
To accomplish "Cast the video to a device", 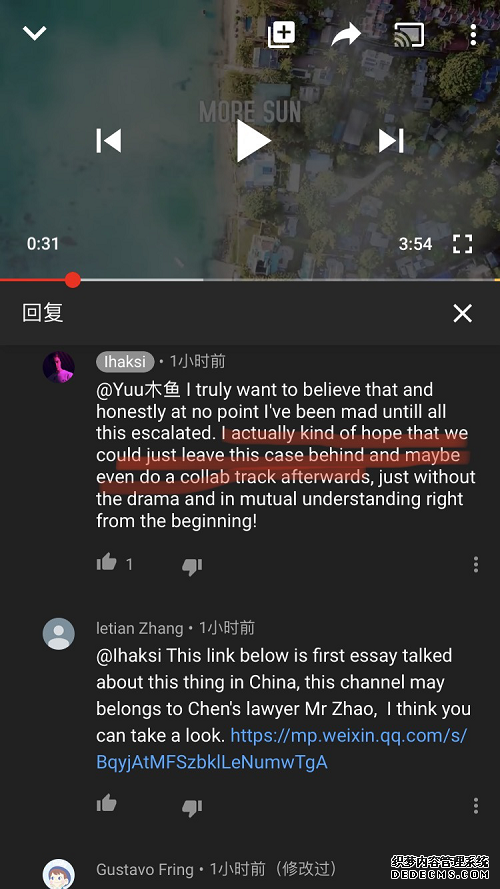I will click(x=409, y=35).
